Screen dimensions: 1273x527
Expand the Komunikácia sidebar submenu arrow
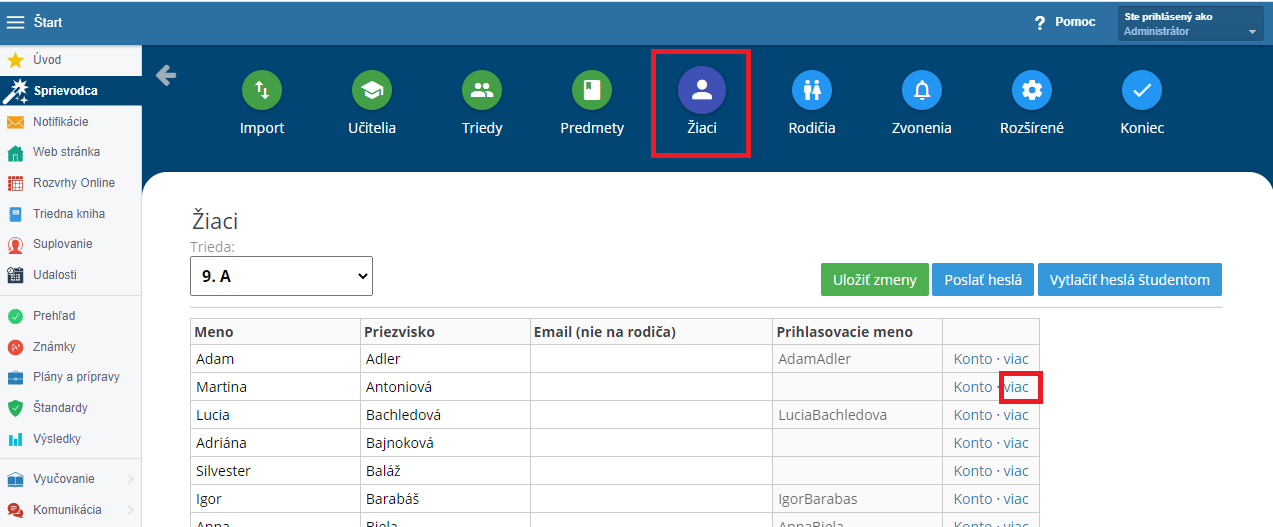click(131, 510)
